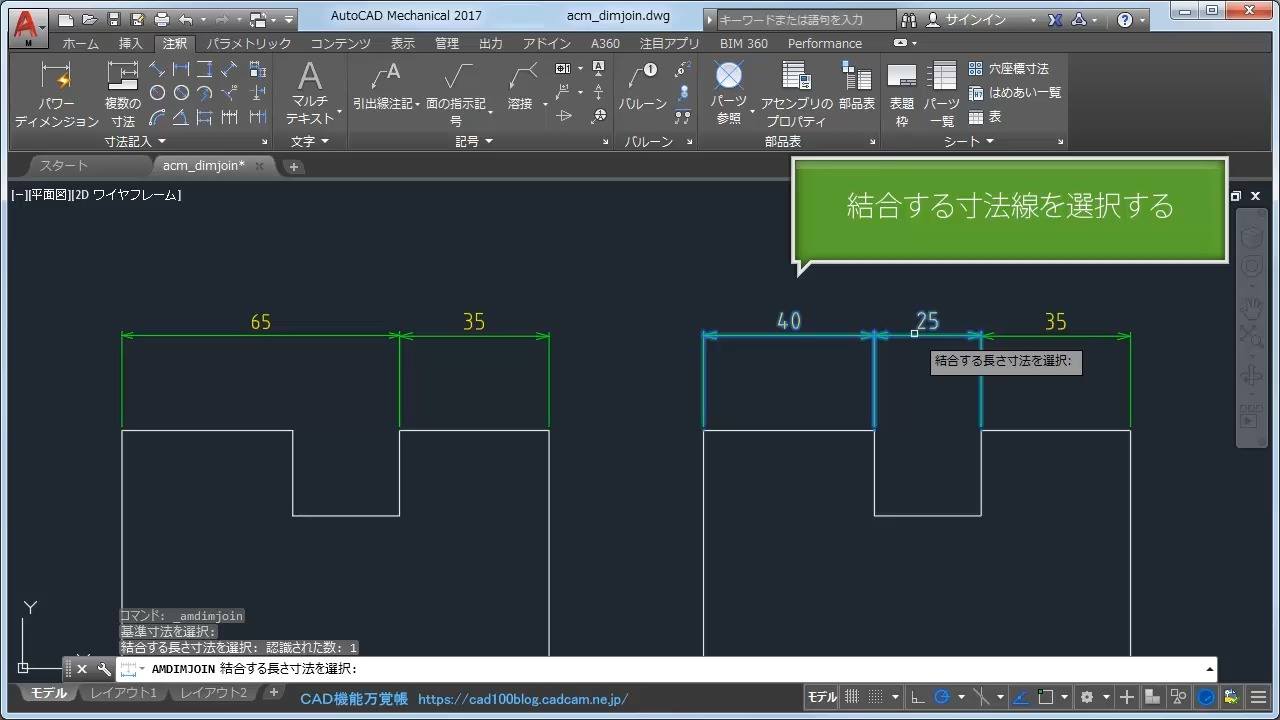This screenshot has width=1280, height=720.
Task: Toggle object snap tracking in status bar
Action: pos(1021,697)
